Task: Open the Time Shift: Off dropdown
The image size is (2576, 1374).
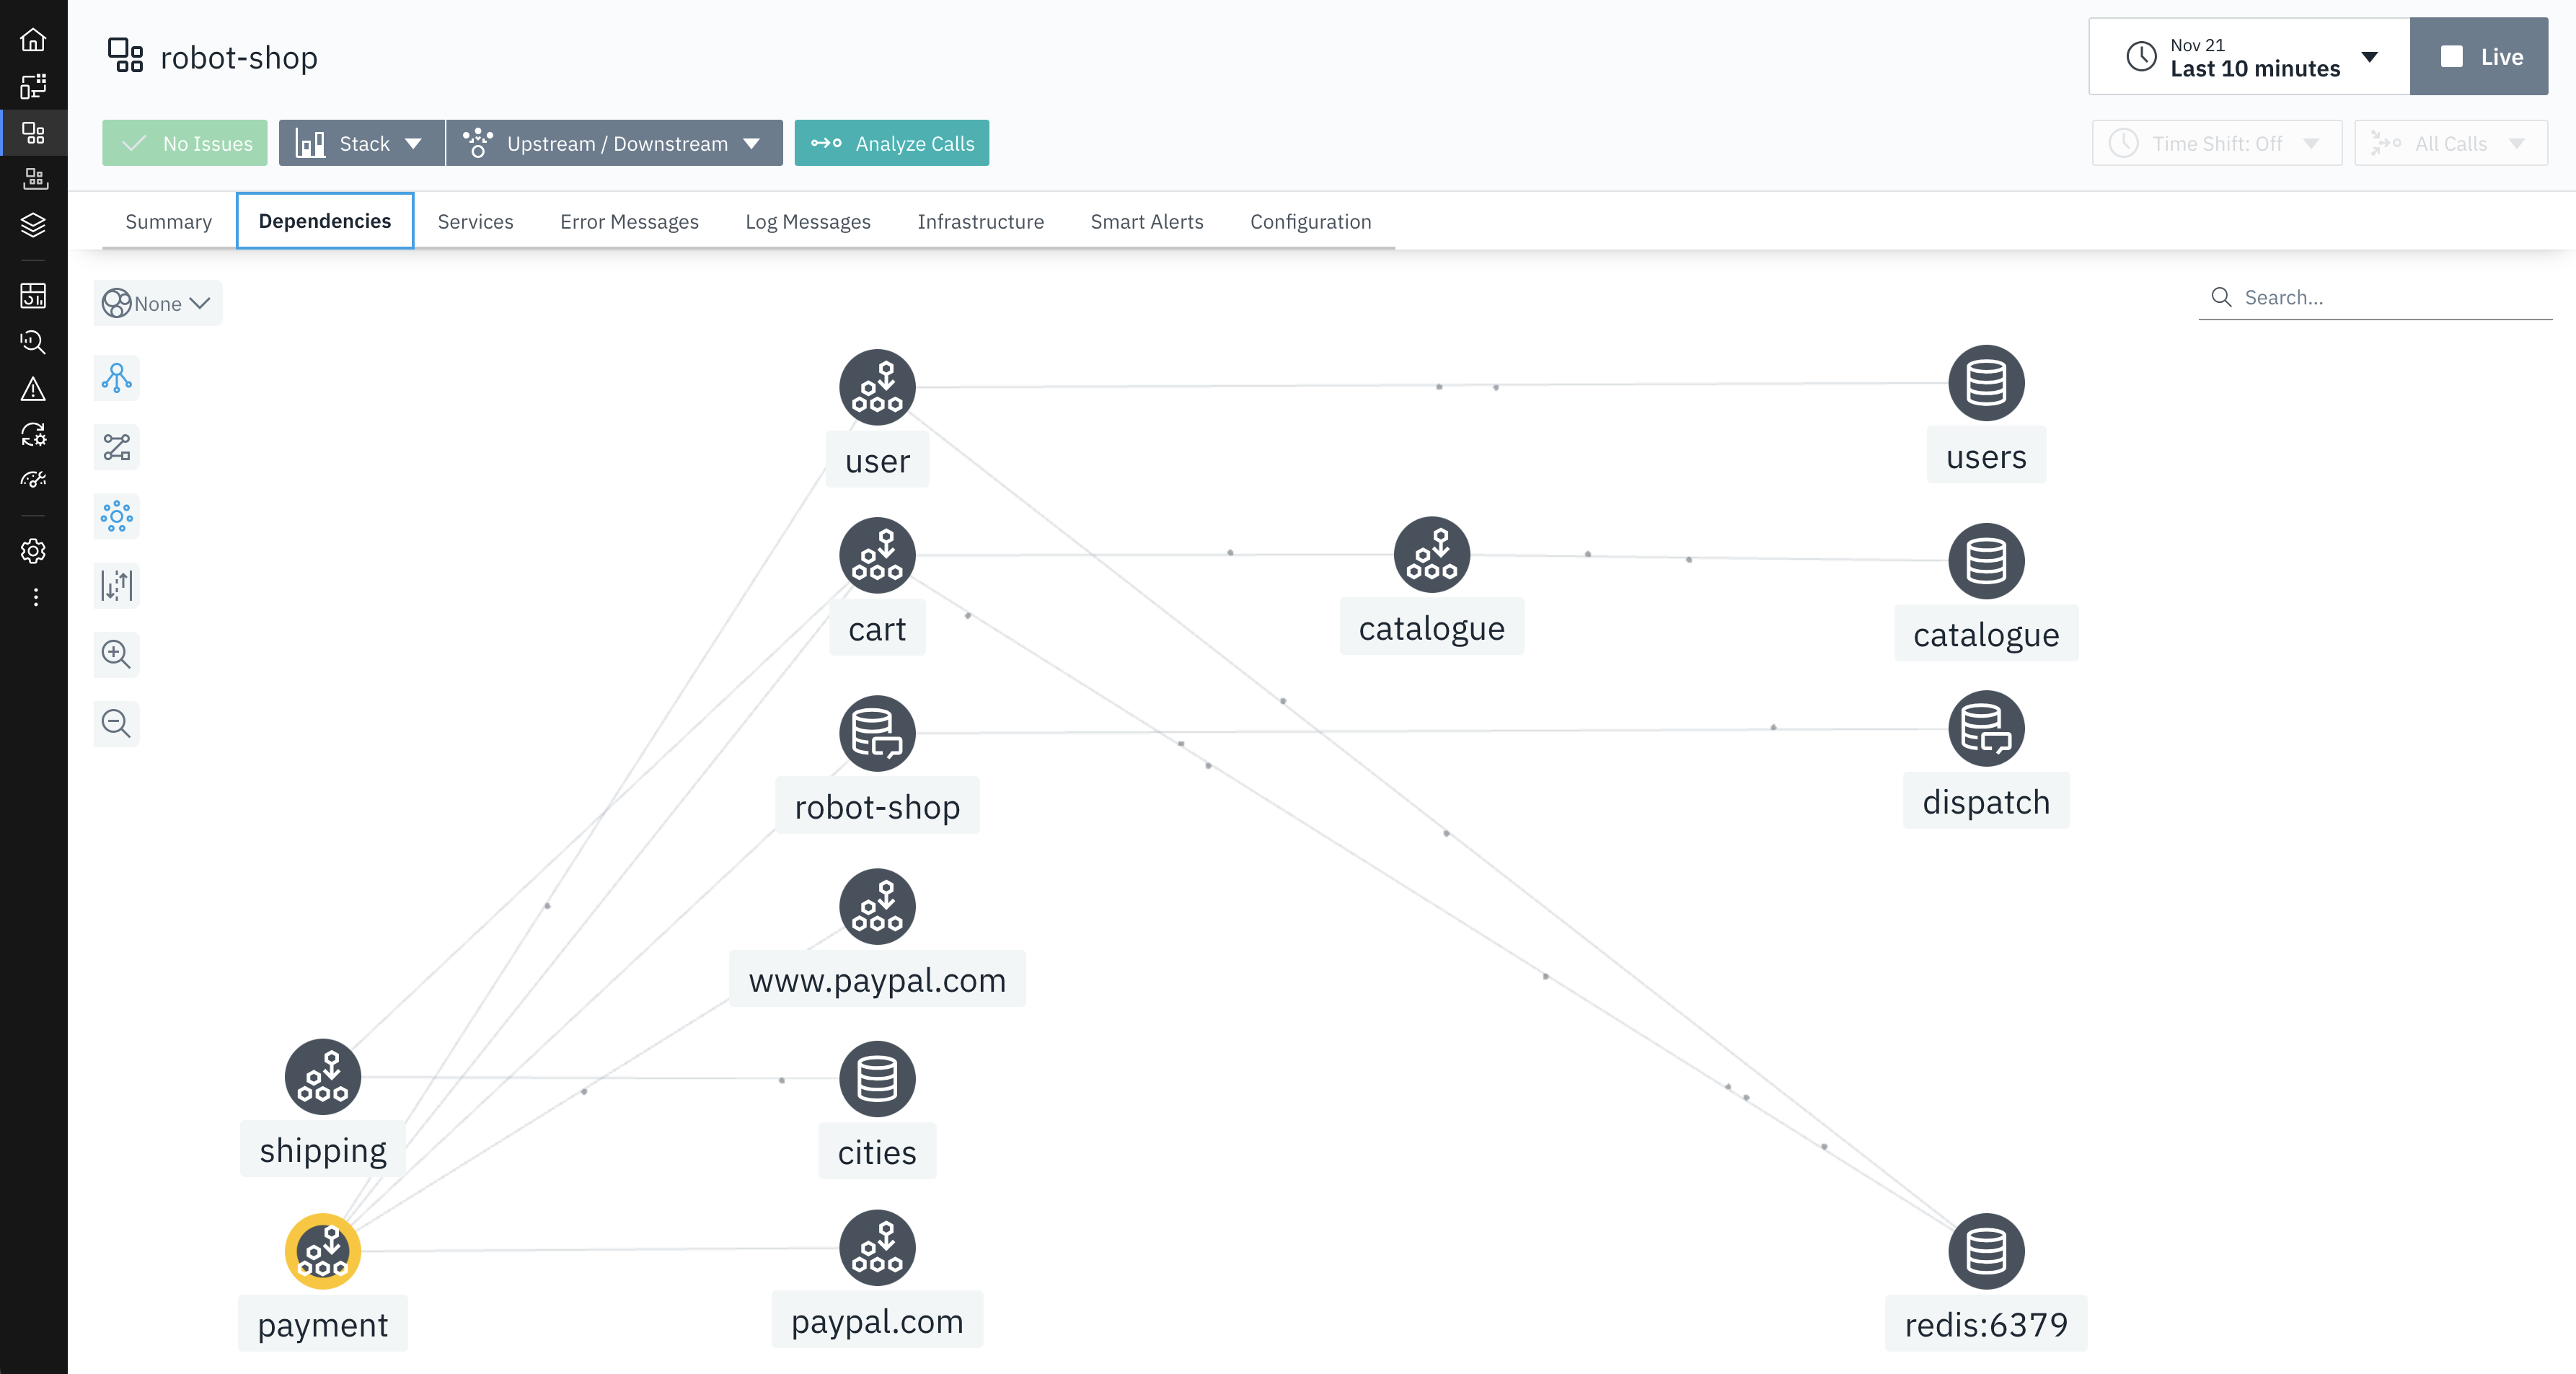Action: (2216, 143)
